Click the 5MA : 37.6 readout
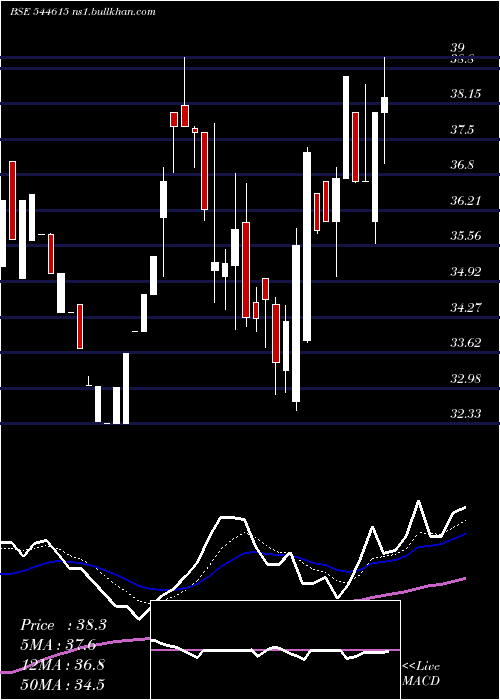Screen dimensions: 500x700 click(x=59, y=644)
